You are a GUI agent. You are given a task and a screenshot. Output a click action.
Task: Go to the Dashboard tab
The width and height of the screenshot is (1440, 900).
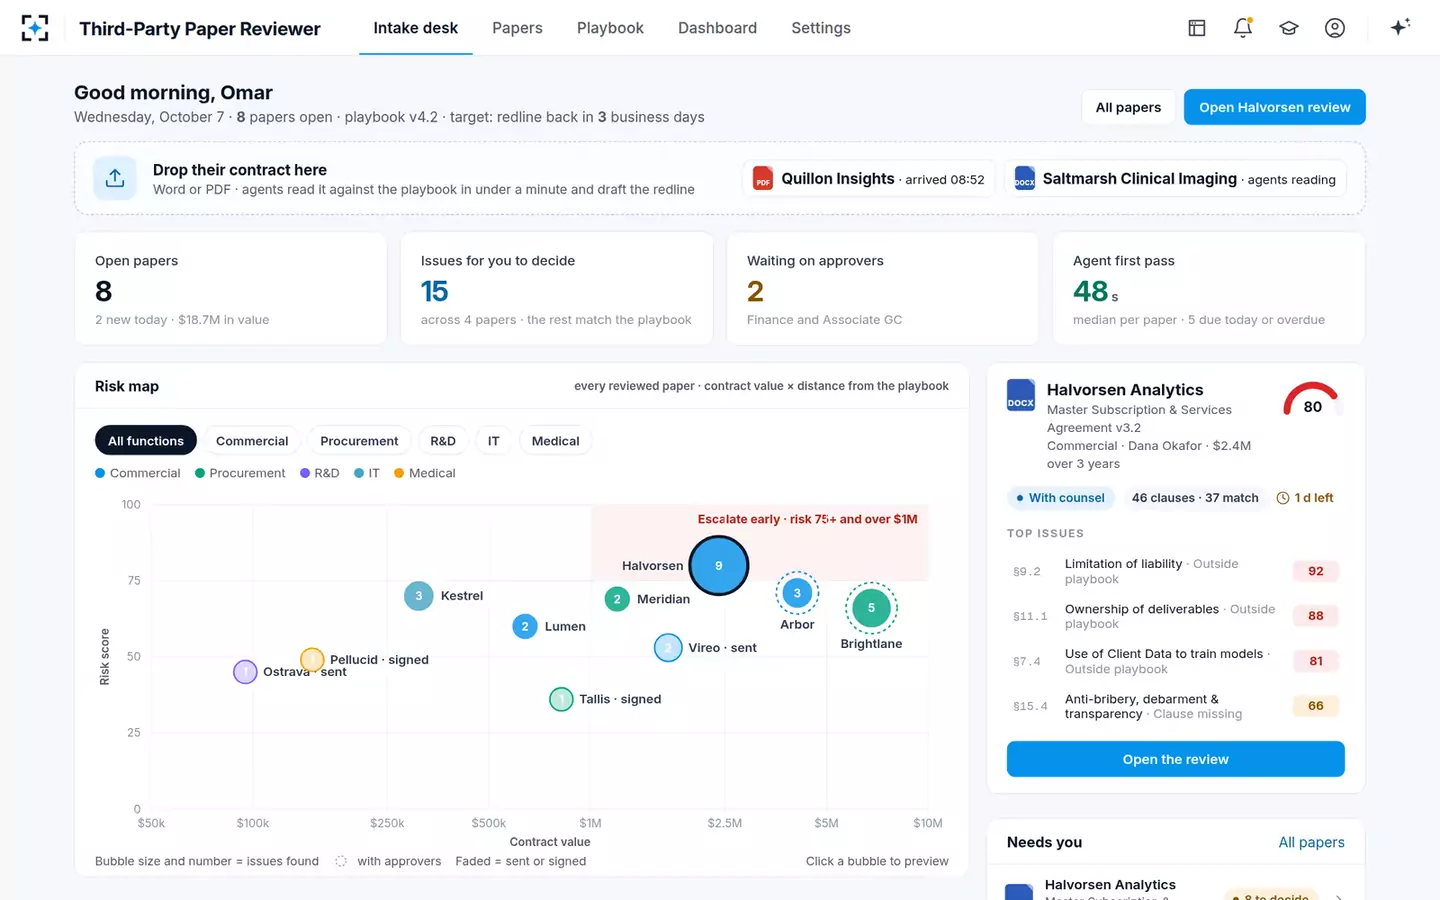click(x=717, y=28)
